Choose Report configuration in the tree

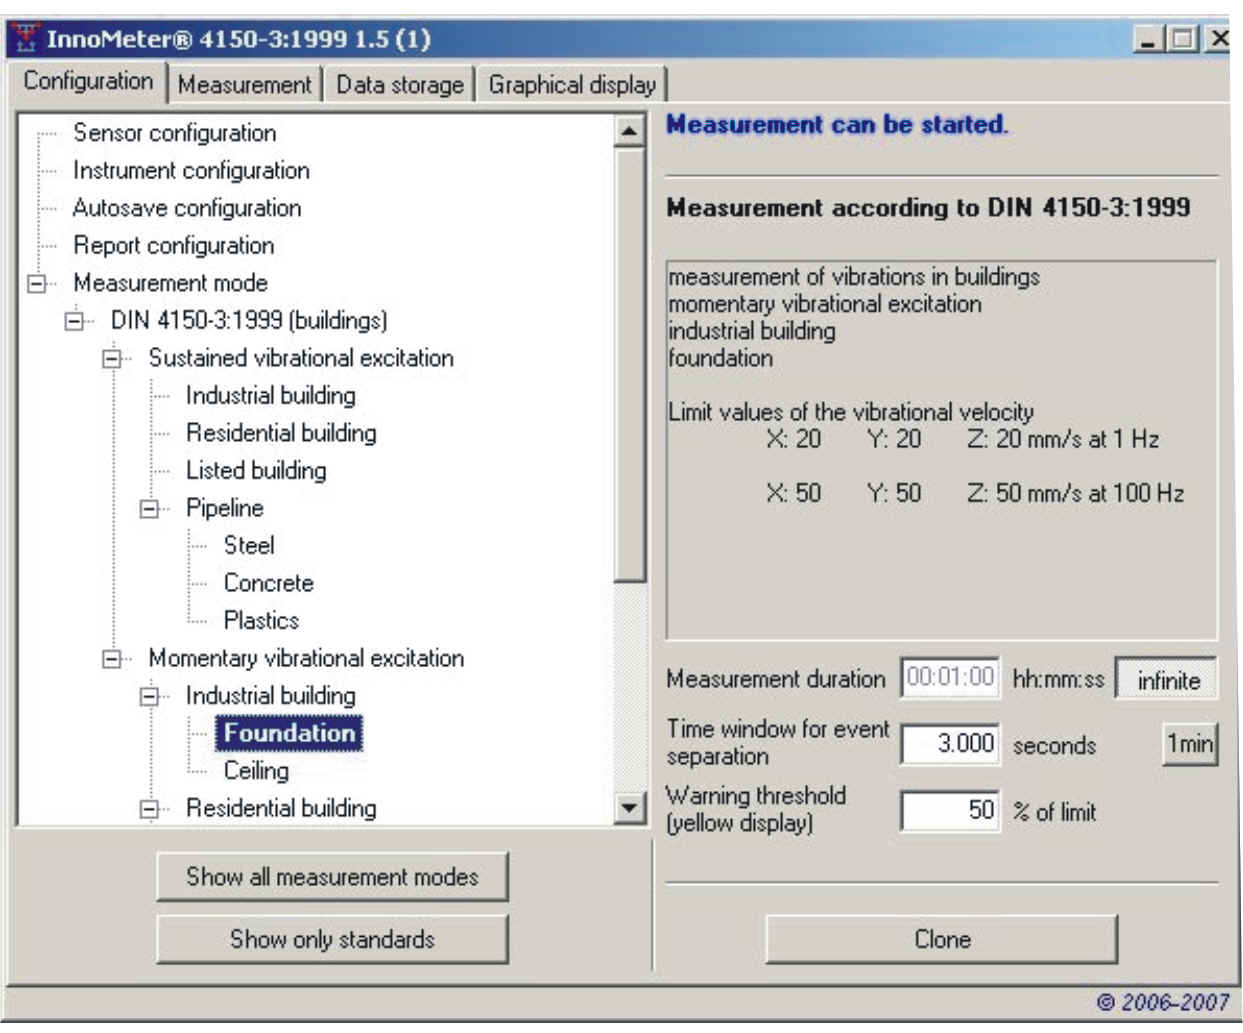[x=173, y=246]
